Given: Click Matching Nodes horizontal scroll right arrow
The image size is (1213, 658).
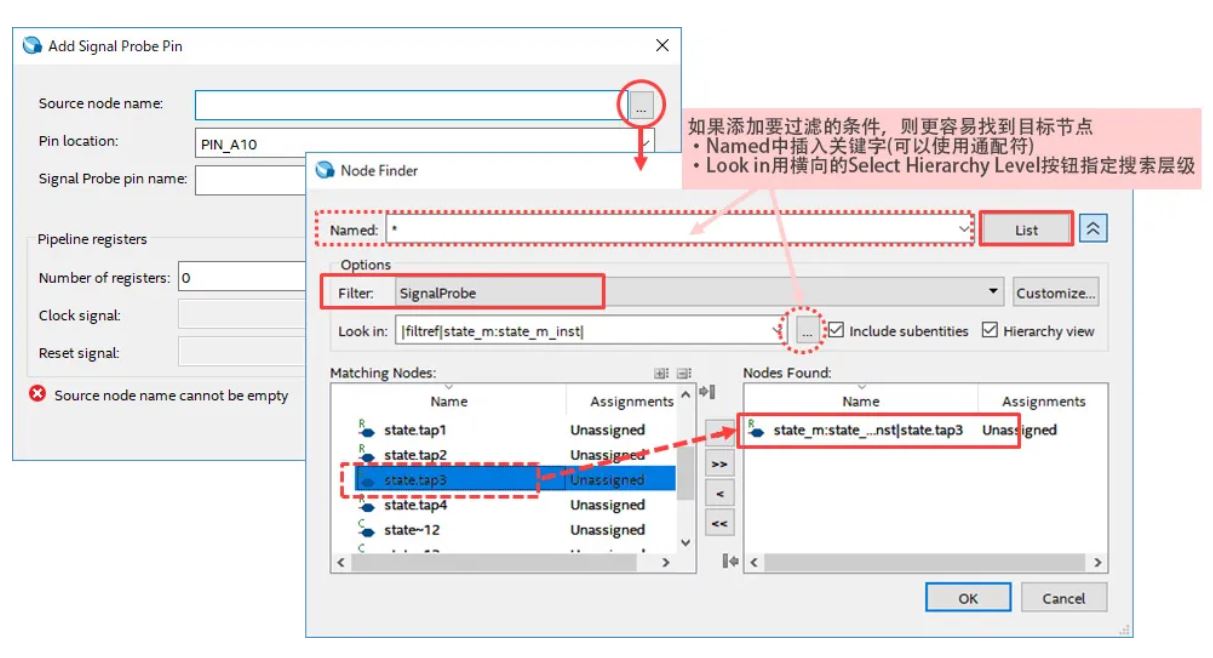Looking at the screenshot, I should click(x=666, y=563).
